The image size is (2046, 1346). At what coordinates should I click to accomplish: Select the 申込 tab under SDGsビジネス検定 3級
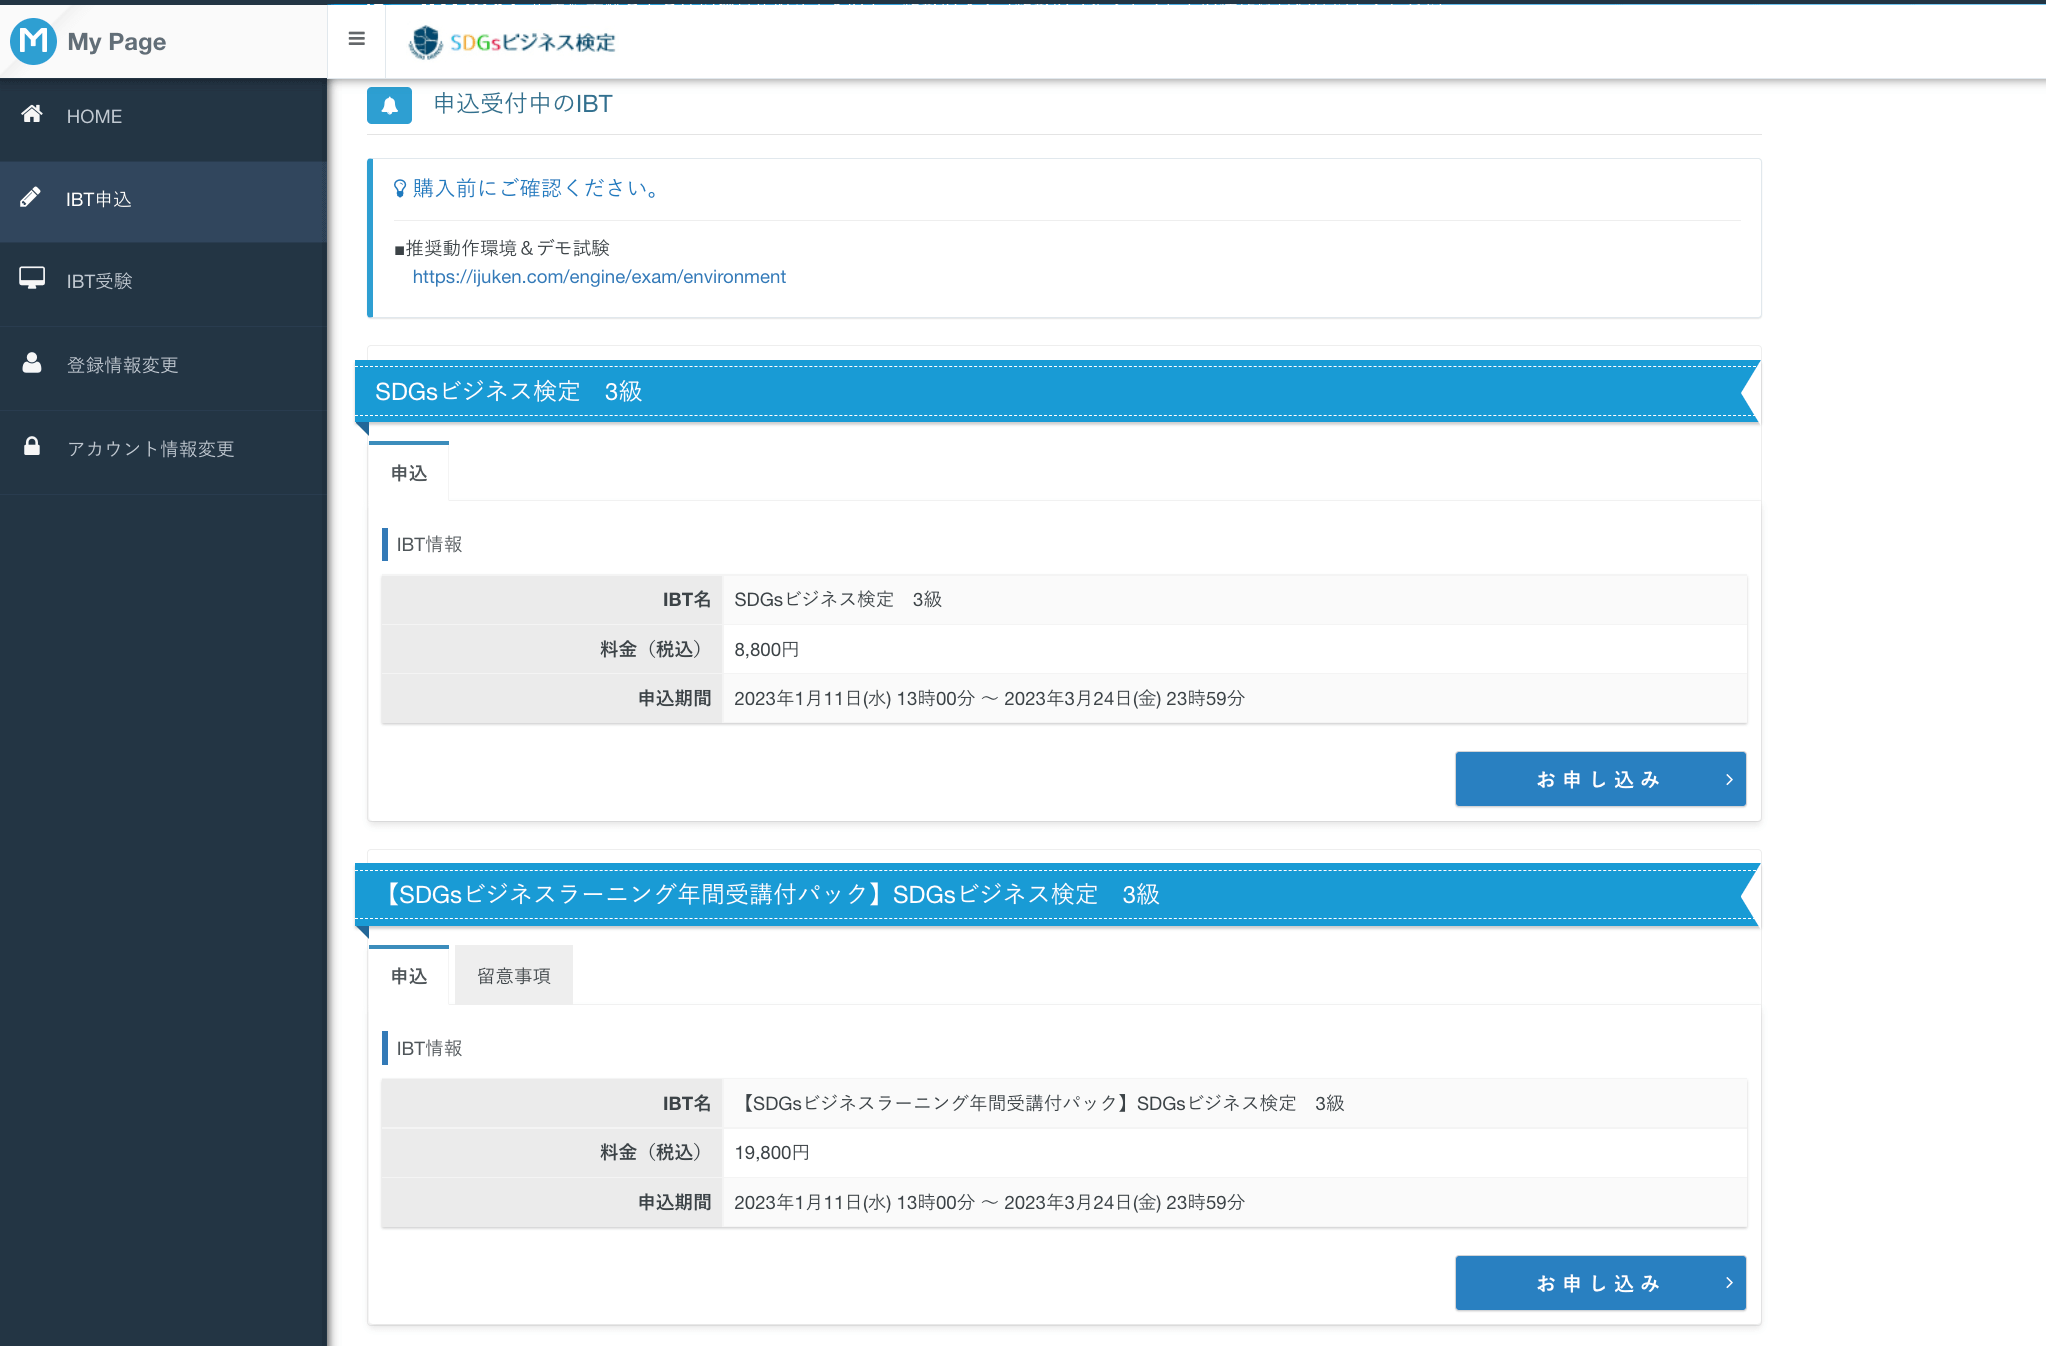tap(409, 472)
